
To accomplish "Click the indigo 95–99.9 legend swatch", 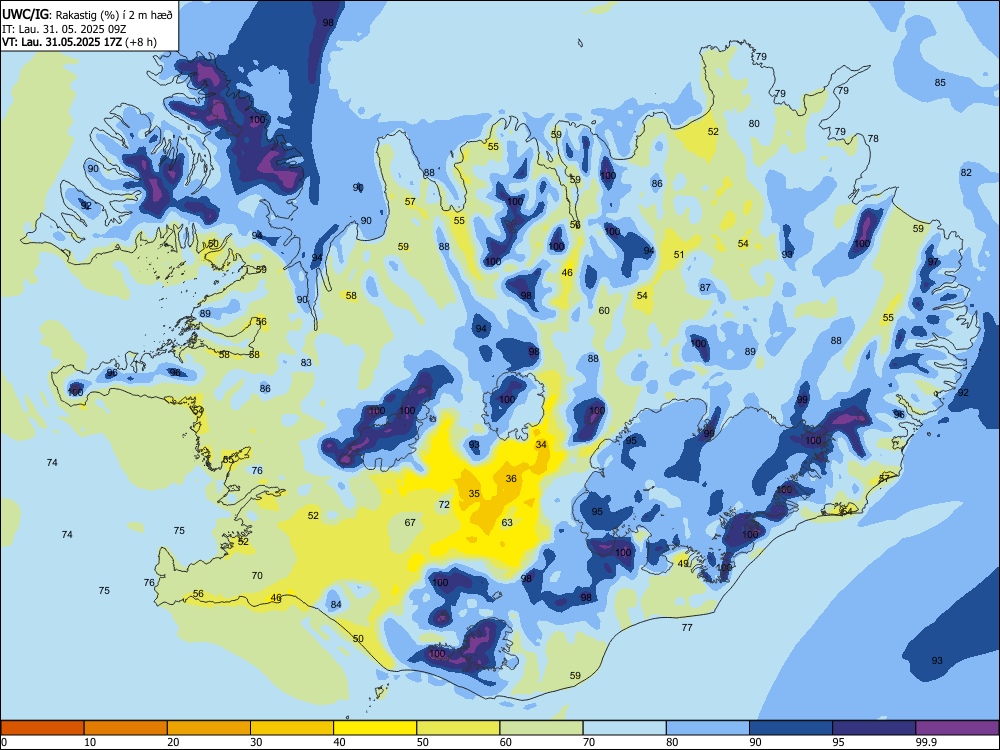I will pos(874,728).
